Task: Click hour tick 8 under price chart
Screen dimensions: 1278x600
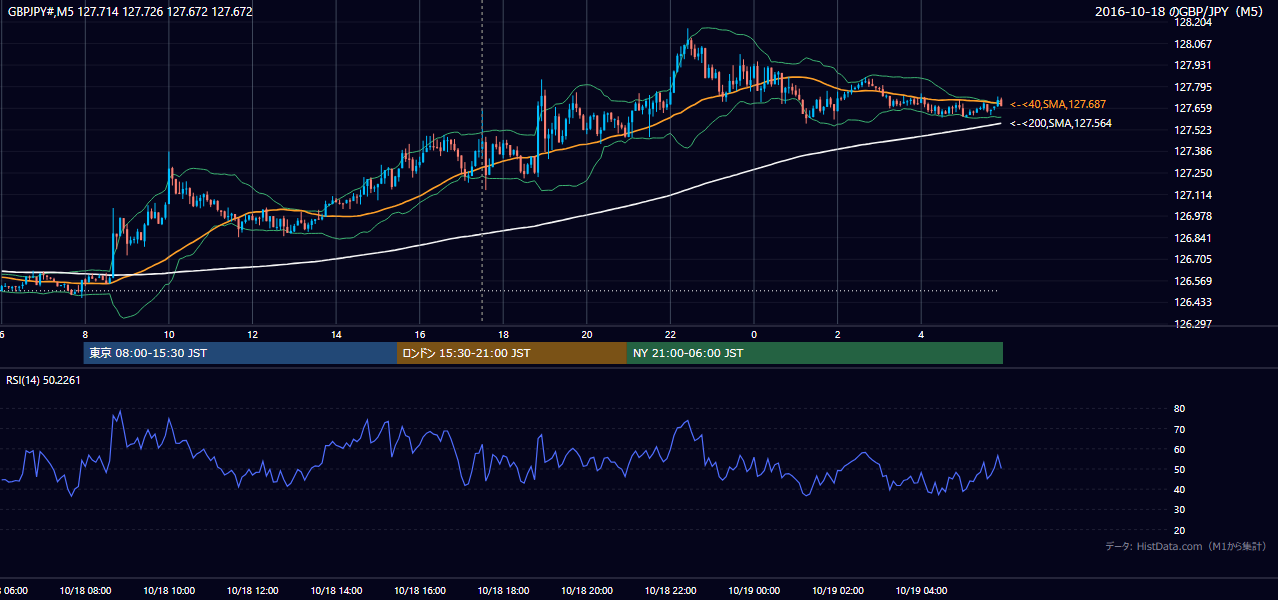Action: pos(85,335)
